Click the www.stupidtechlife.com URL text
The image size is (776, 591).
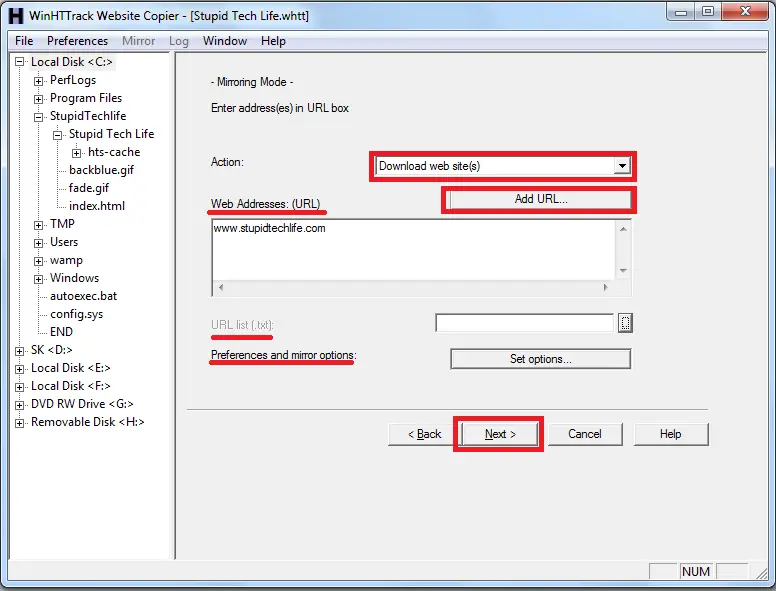pyautogui.click(x=270, y=229)
